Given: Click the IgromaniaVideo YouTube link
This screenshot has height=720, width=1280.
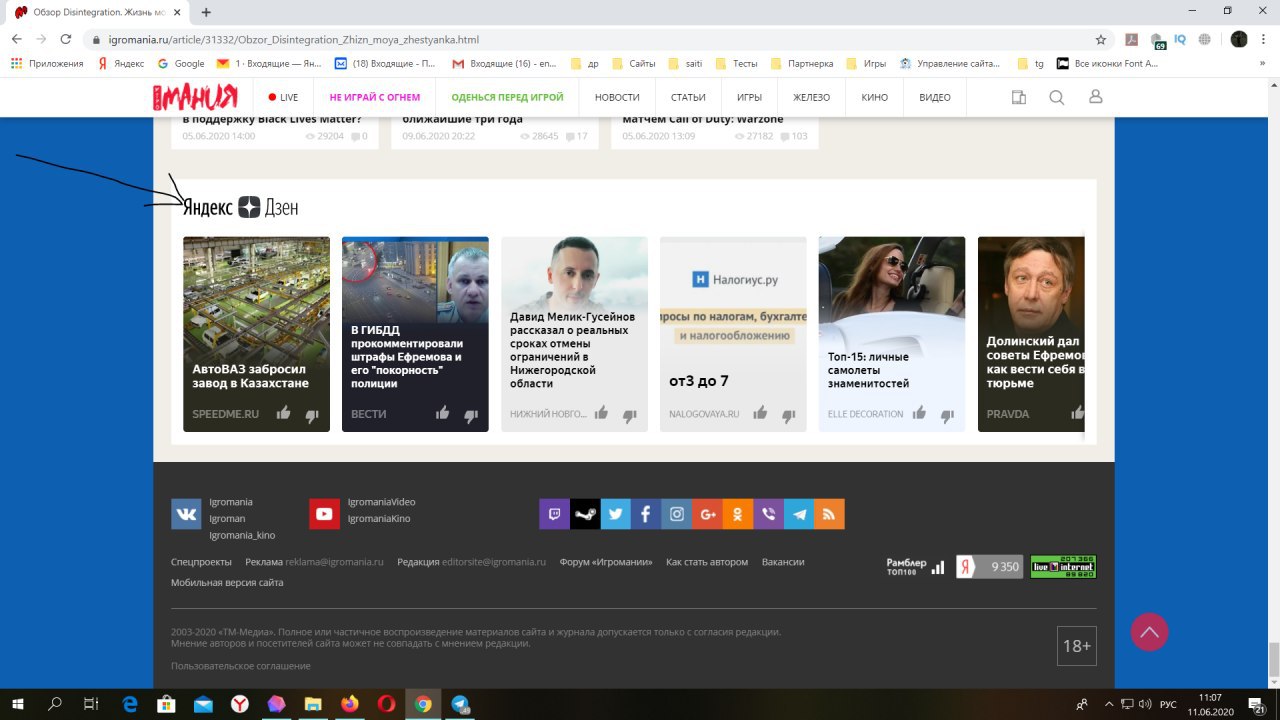Looking at the screenshot, I should 381,502.
